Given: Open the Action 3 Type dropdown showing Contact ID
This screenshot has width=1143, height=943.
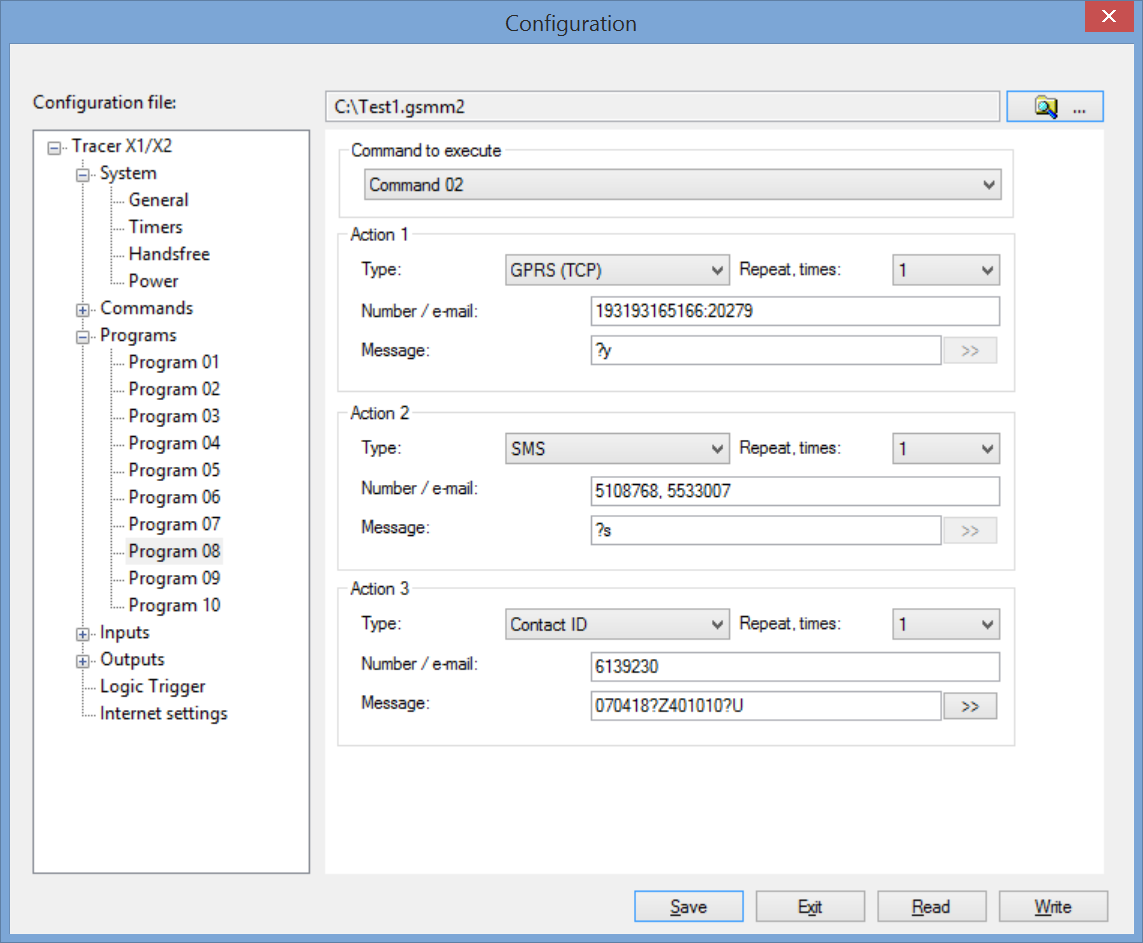Looking at the screenshot, I should (617, 625).
